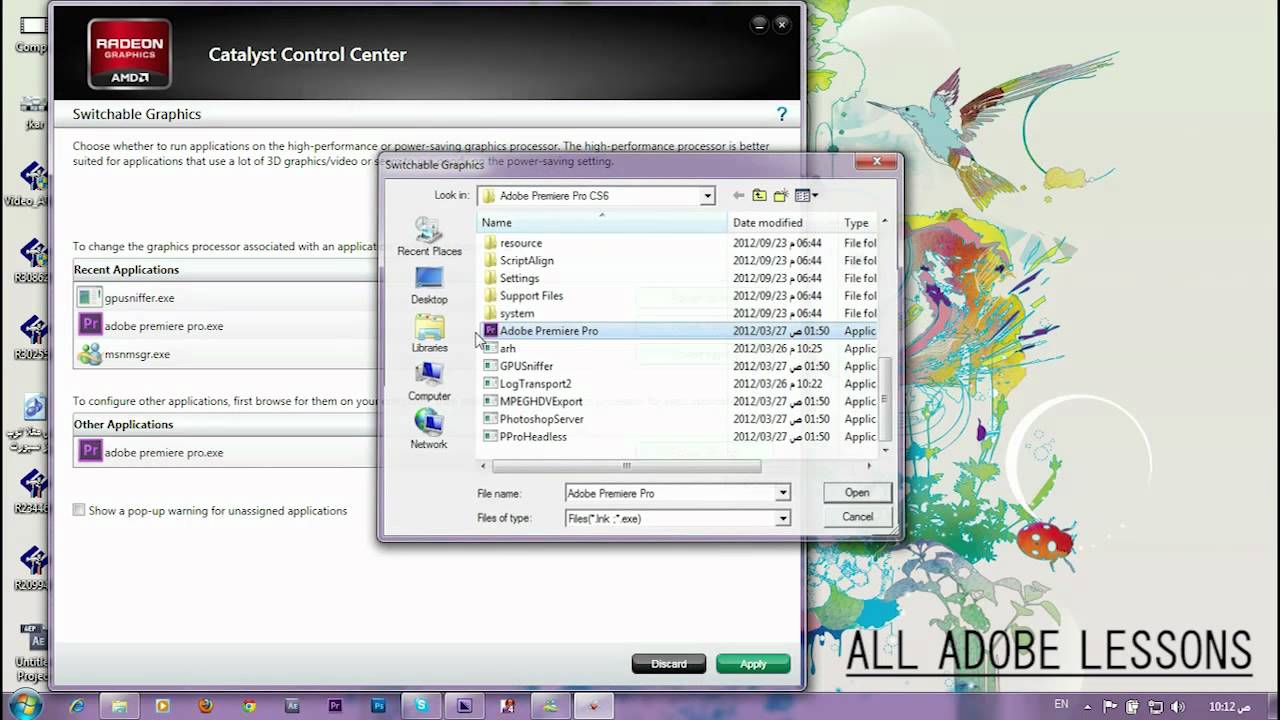
Task: Click the green Apply button
Action: pyautogui.click(x=753, y=664)
